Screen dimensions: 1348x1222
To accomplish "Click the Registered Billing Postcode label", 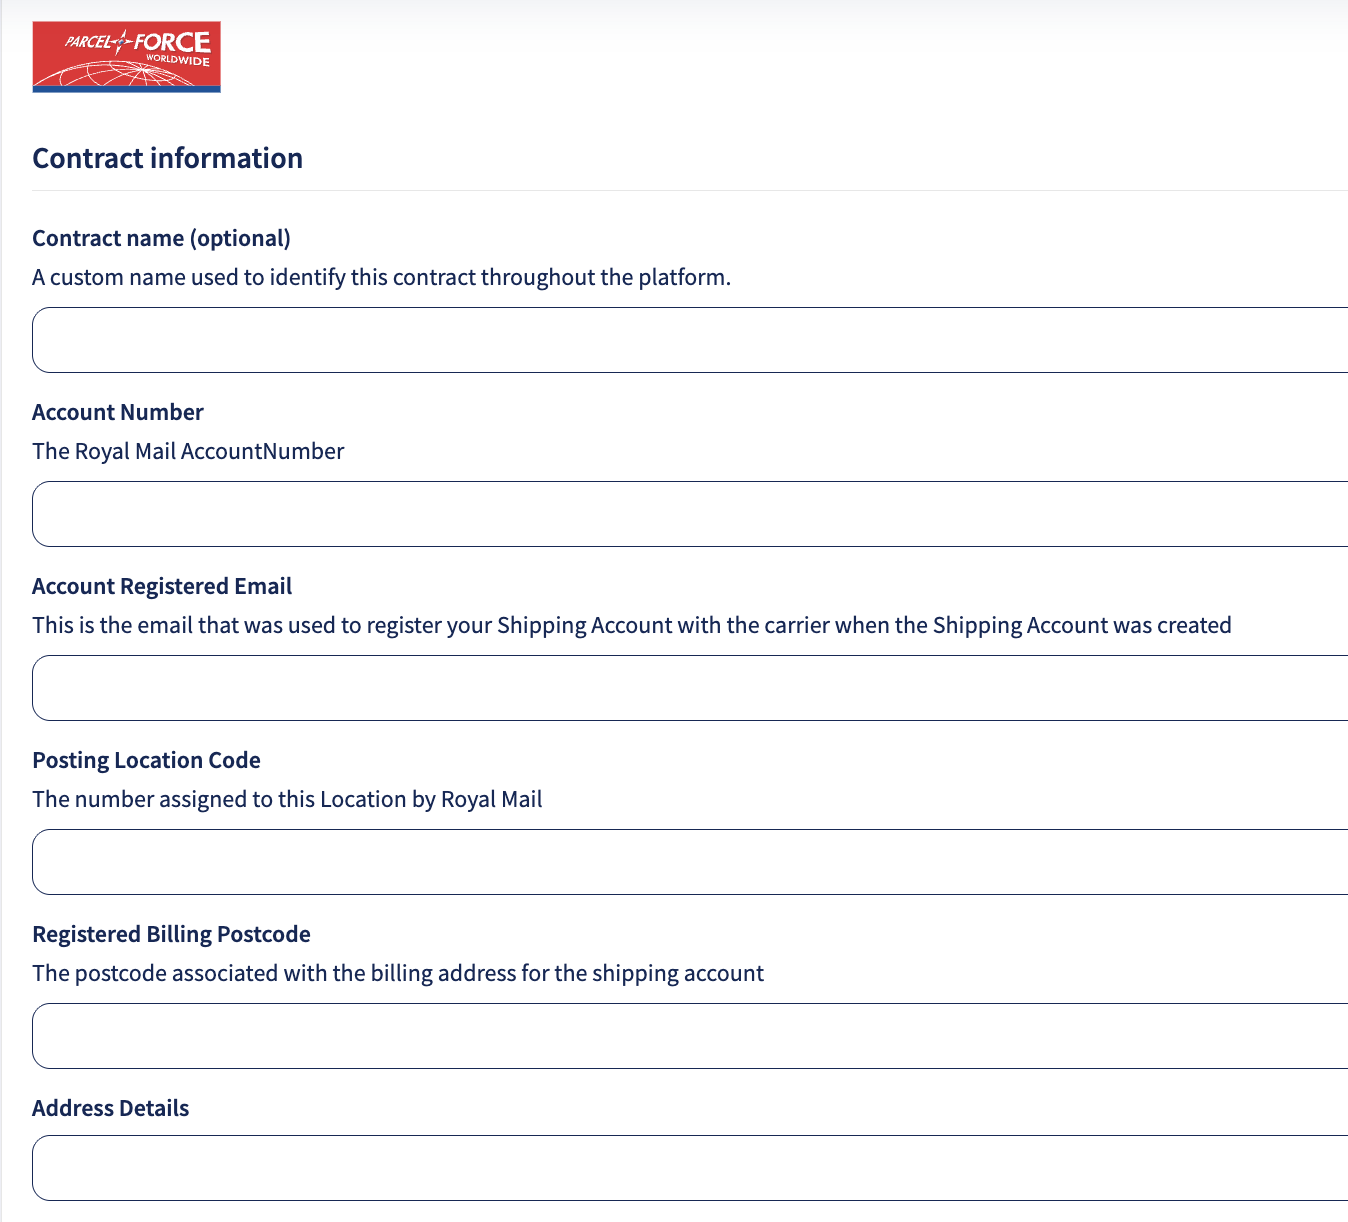I will pos(171,934).
